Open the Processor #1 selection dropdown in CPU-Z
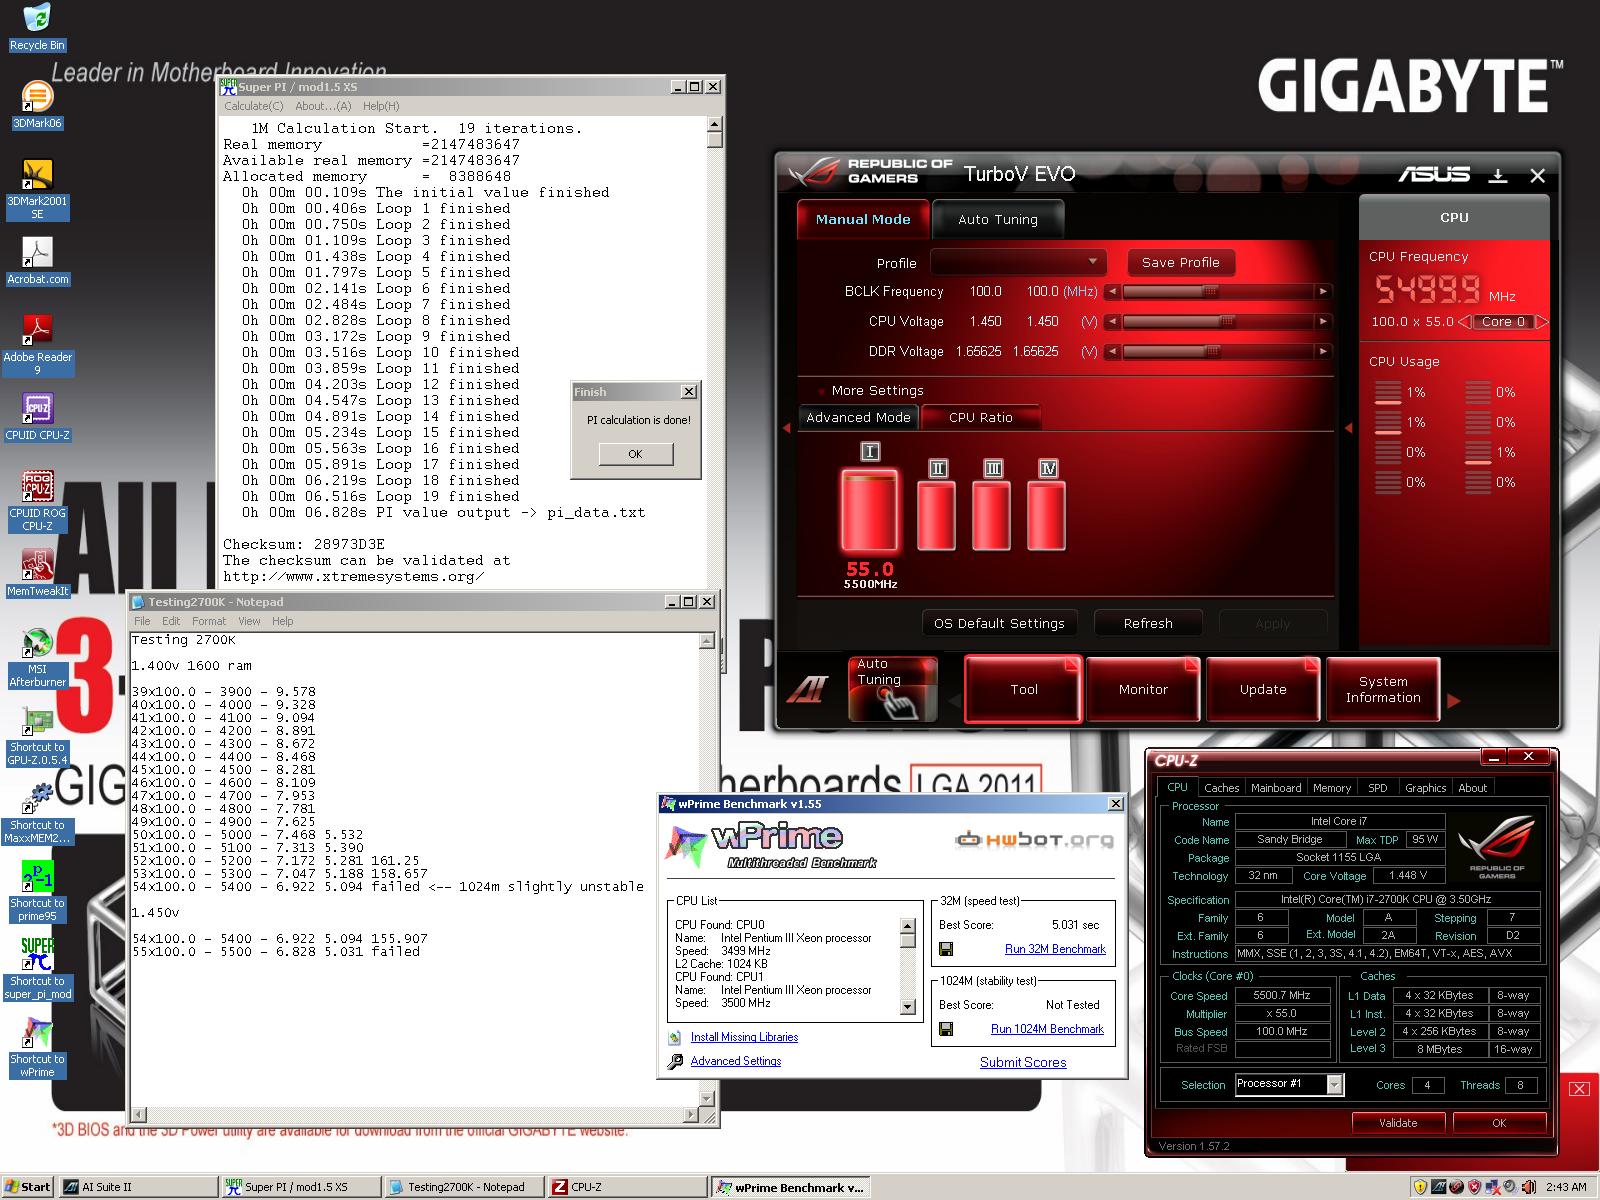The width and height of the screenshot is (1600, 1200). [1289, 1084]
